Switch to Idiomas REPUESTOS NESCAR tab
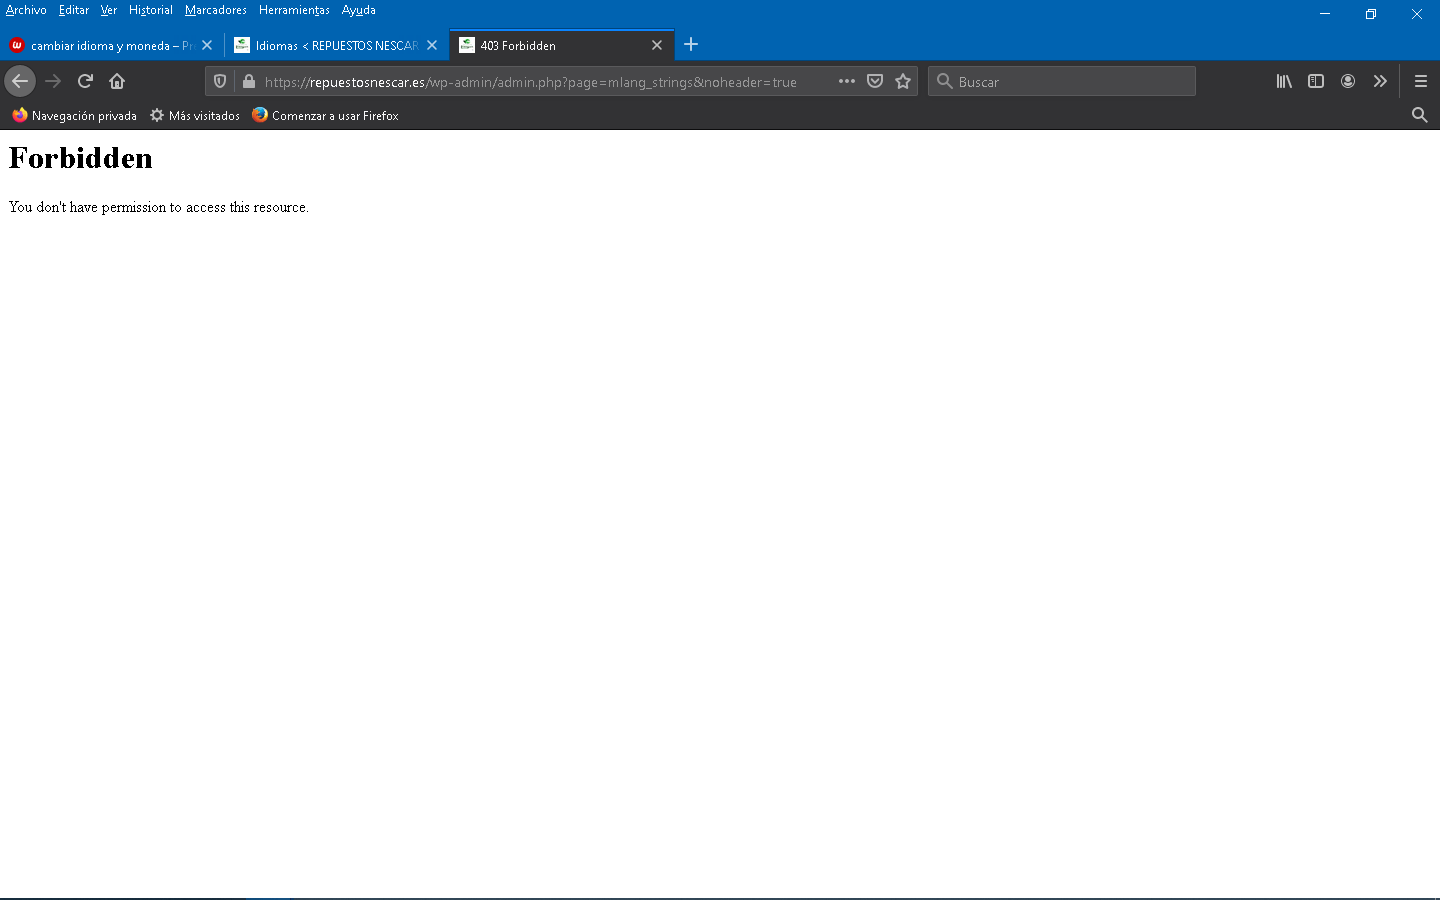The height and width of the screenshot is (900, 1440). pos(337,45)
